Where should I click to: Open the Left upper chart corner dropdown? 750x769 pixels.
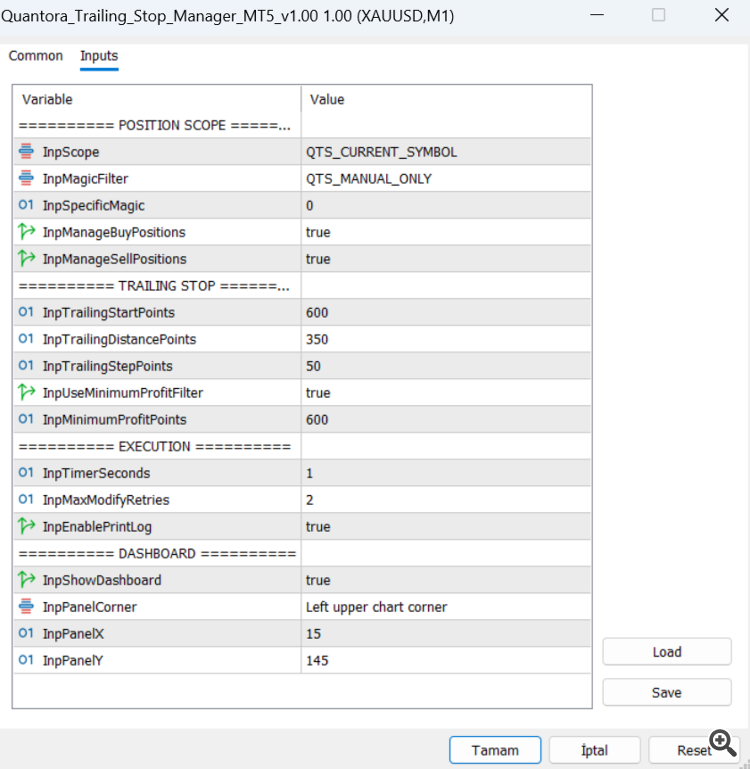pyautogui.click(x=446, y=607)
